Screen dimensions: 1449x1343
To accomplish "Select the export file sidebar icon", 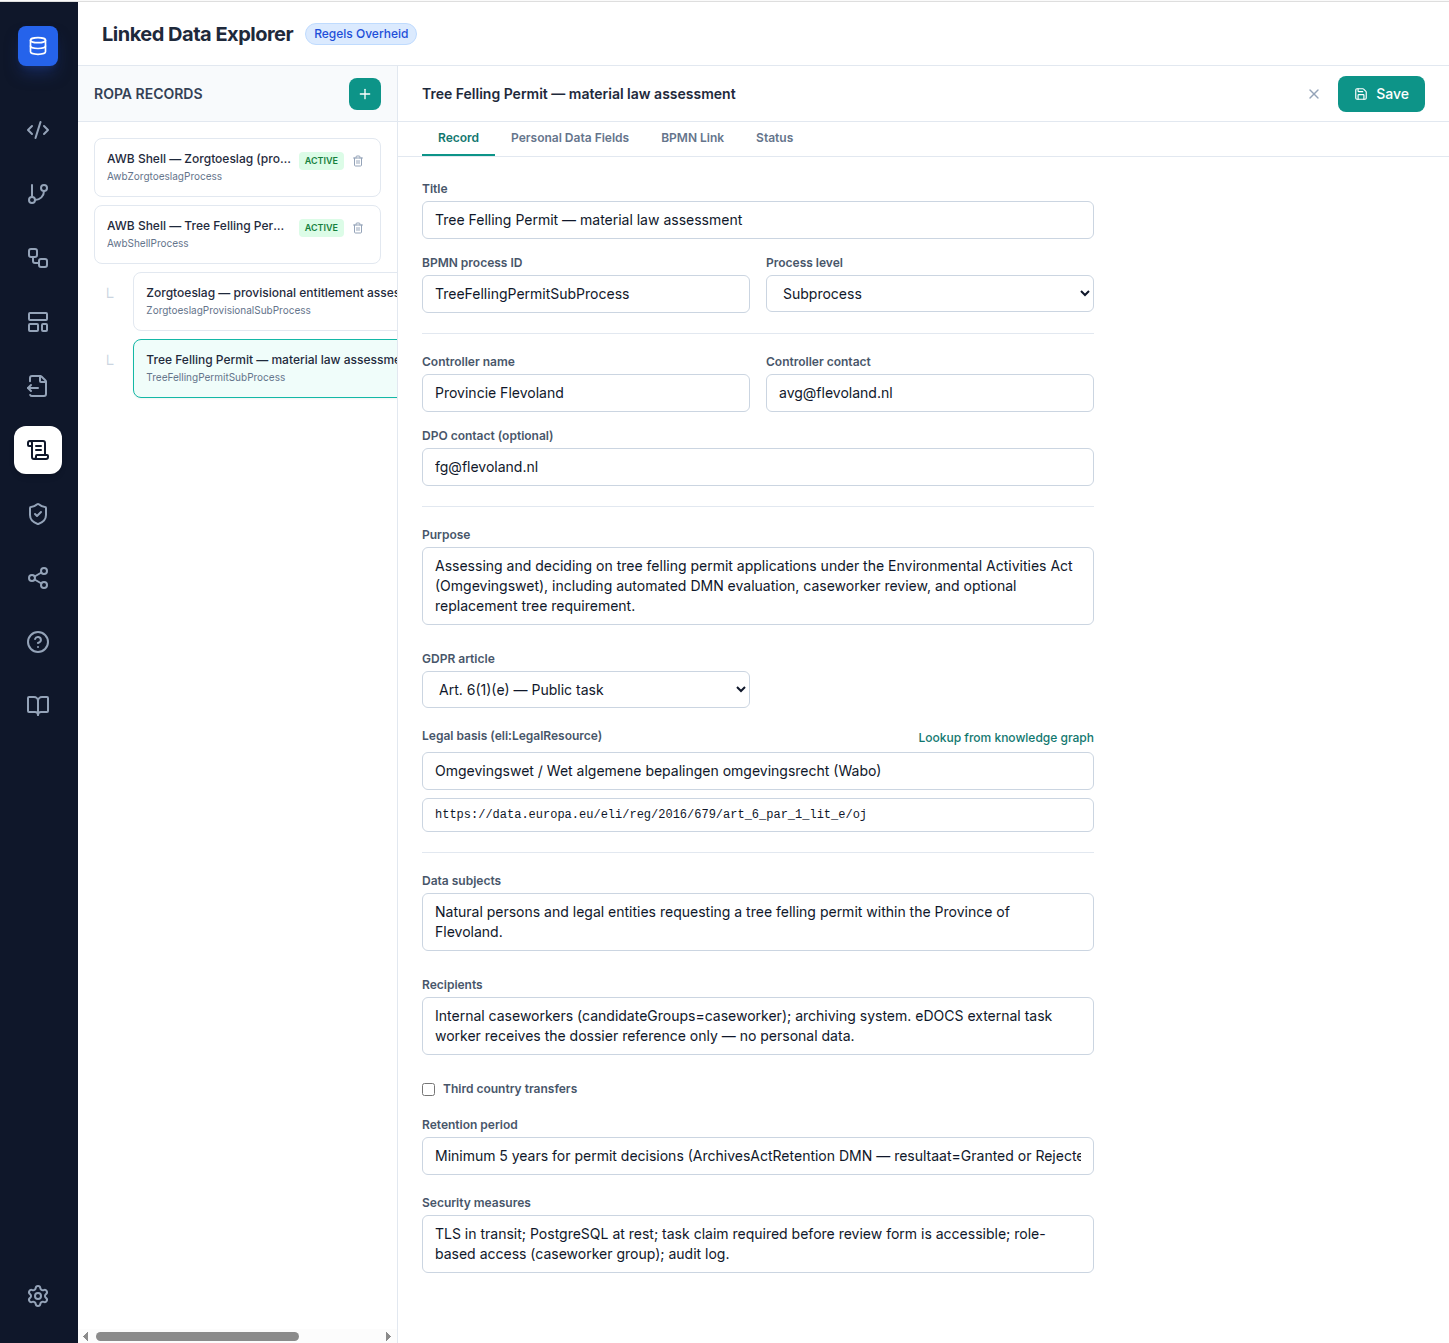I will click(37, 385).
